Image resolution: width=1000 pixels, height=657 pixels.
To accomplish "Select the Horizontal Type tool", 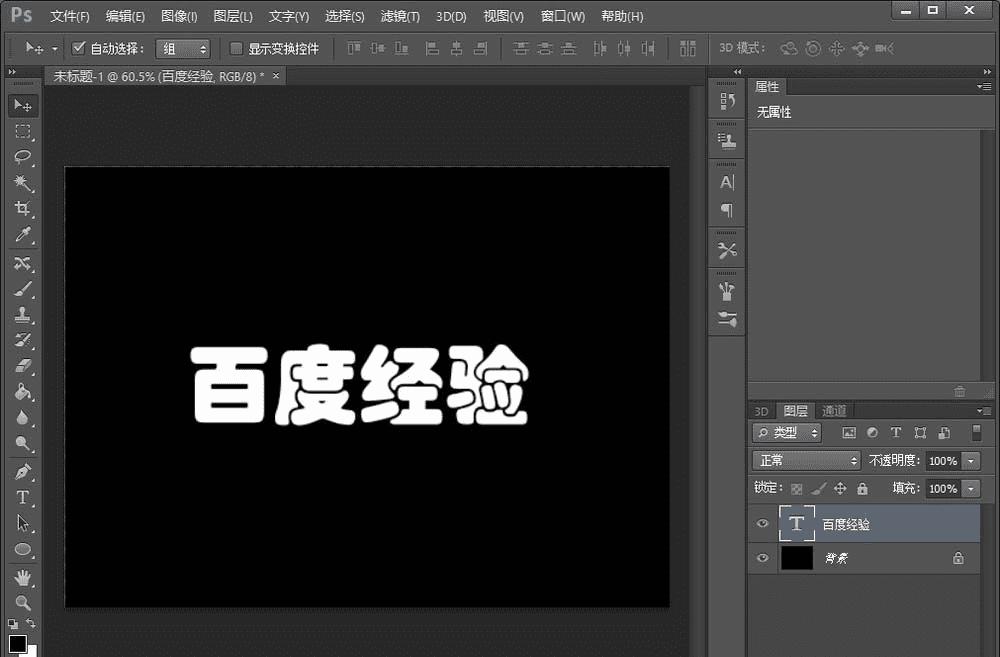I will pyautogui.click(x=23, y=498).
